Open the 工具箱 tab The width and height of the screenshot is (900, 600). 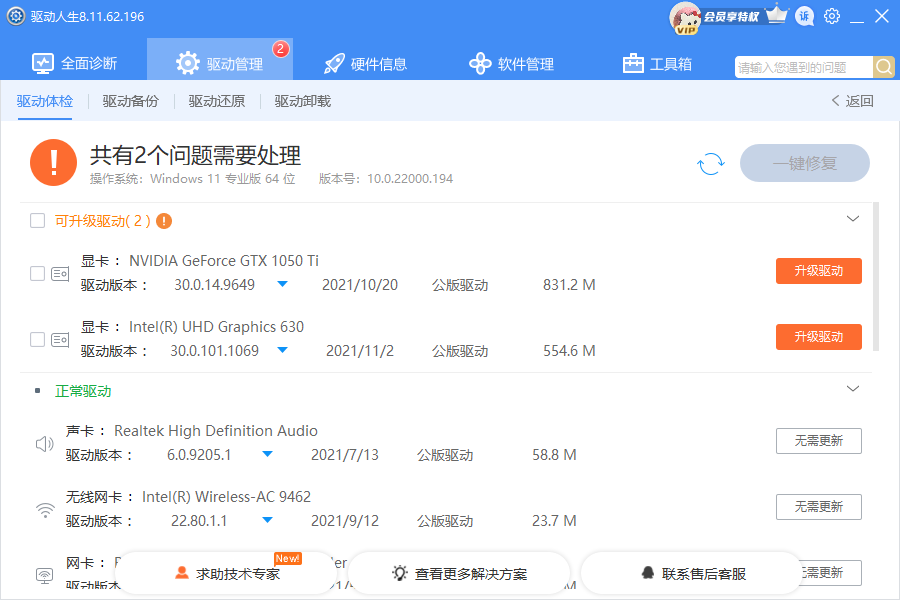coord(656,62)
